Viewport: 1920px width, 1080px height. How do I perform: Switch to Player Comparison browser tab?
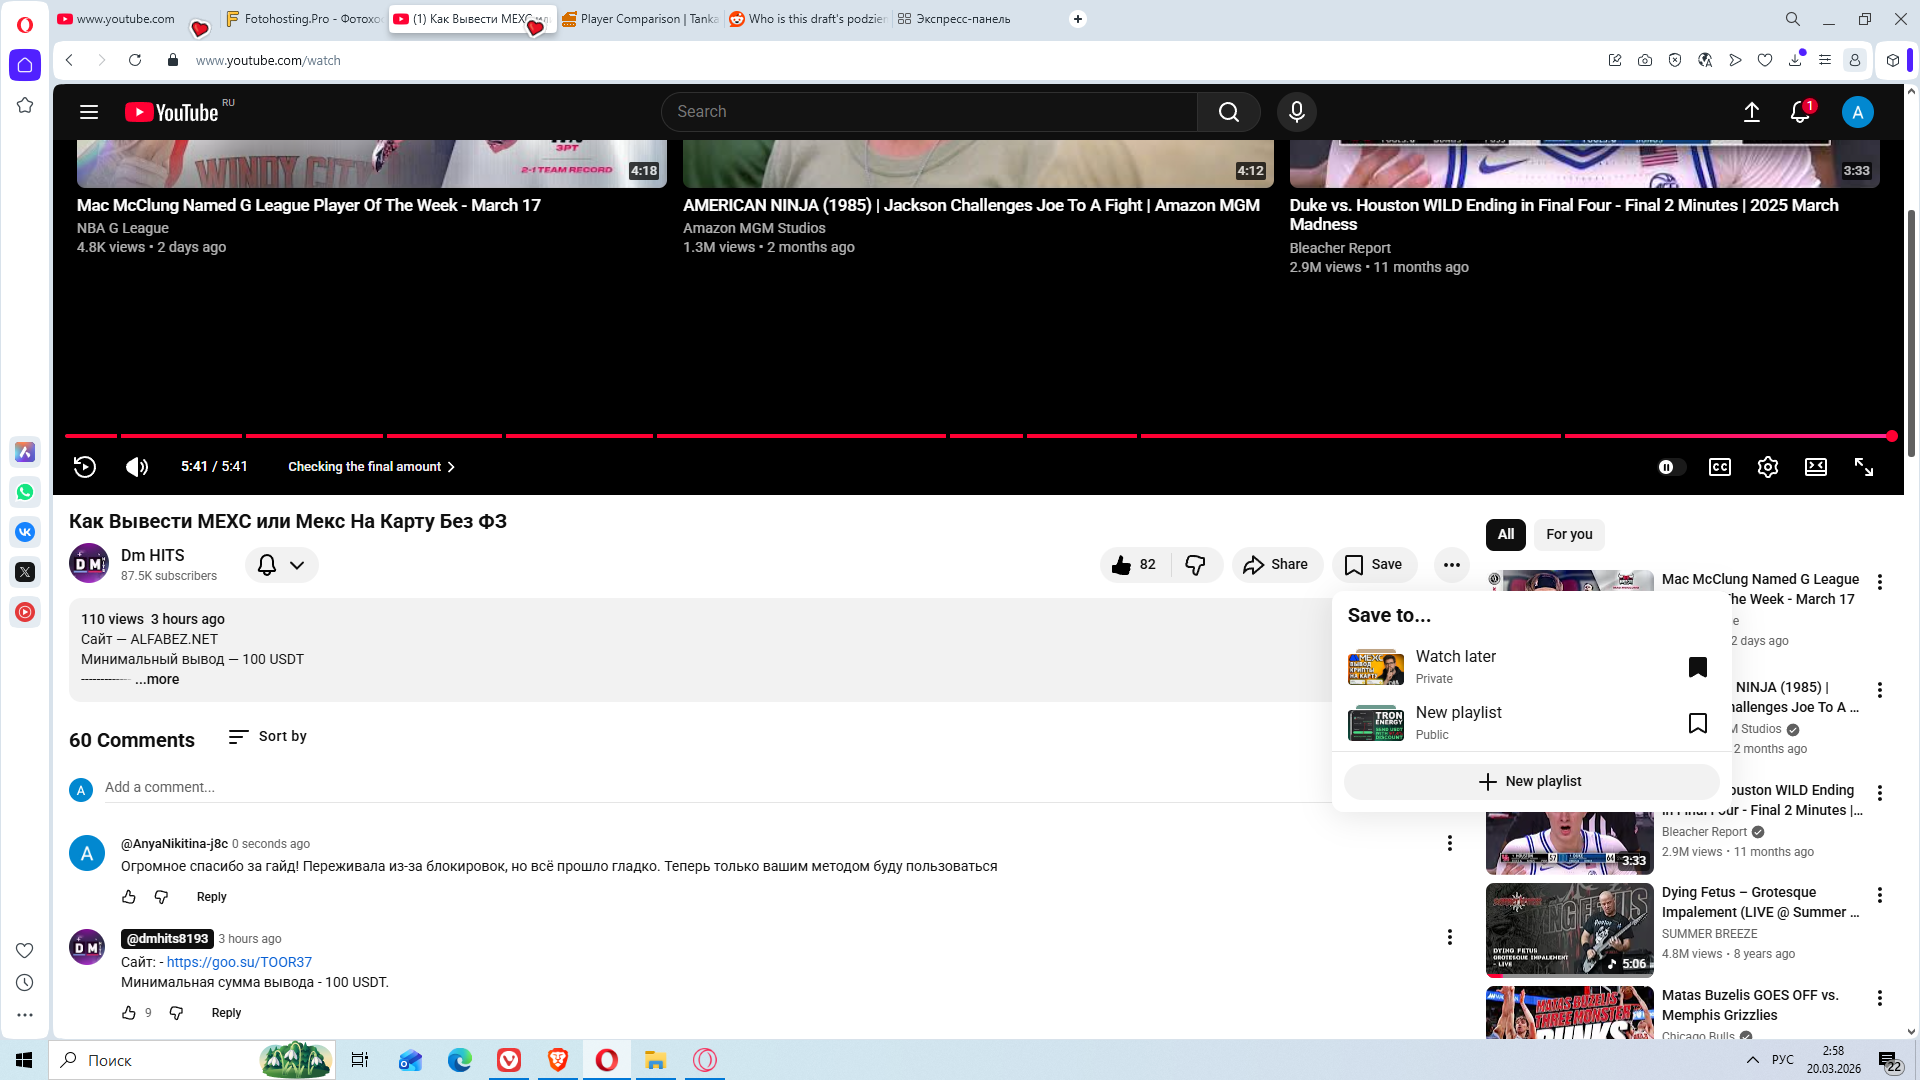640,19
